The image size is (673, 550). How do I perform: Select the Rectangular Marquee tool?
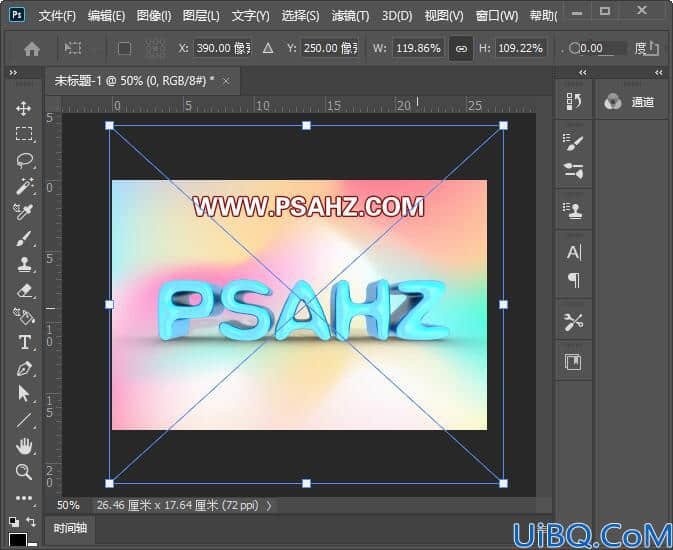pyautogui.click(x=24, y=134)
